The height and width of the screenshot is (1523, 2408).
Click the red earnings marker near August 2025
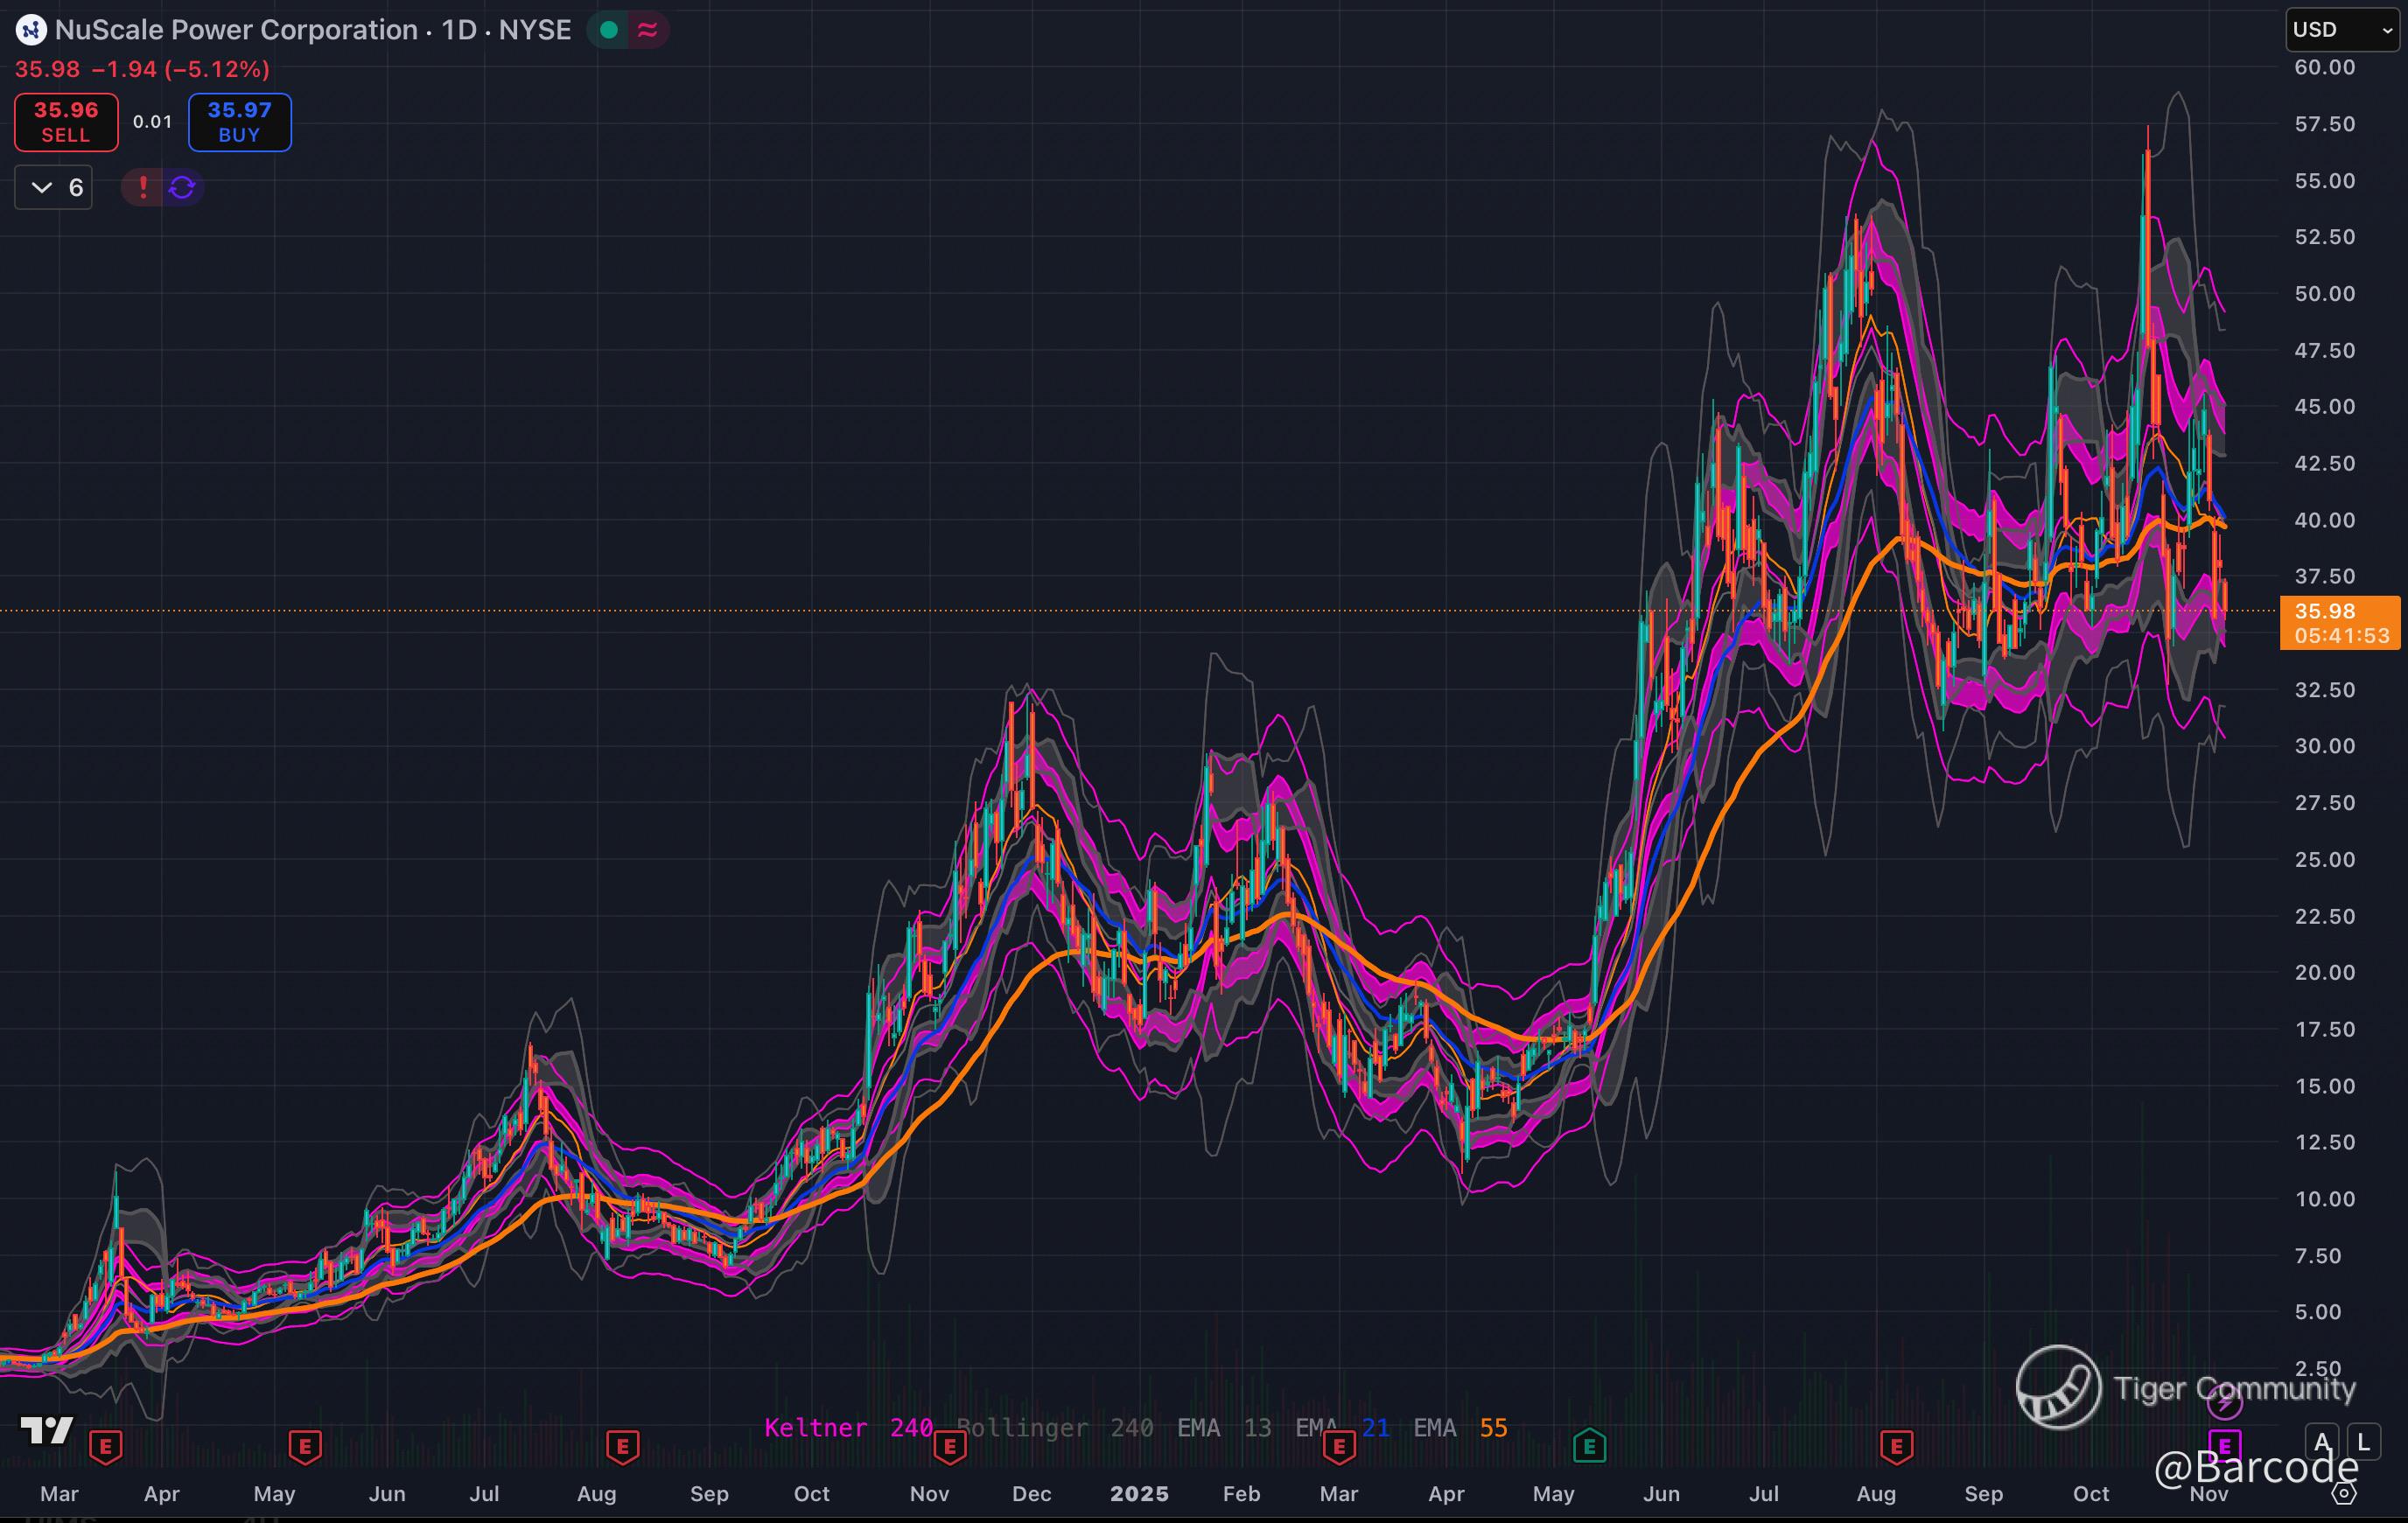(x=1896, y=1445)
